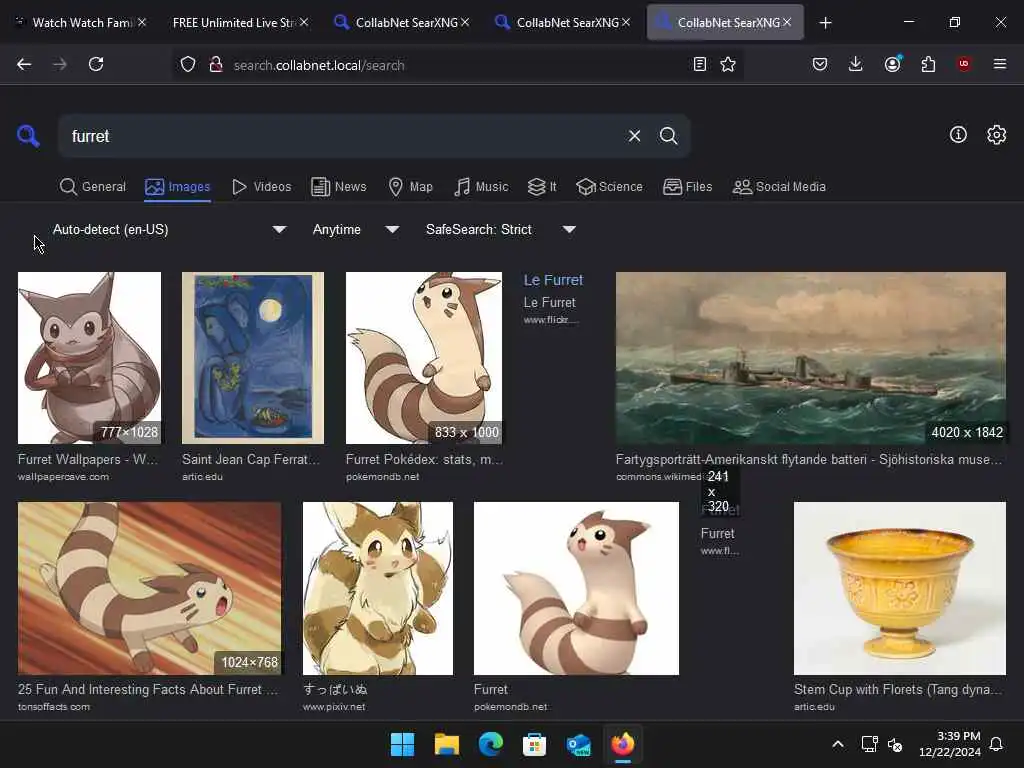This screenshot has width=1024, height=768.
Task: Open File Explorer from taskbar
Action: (447, 744)
